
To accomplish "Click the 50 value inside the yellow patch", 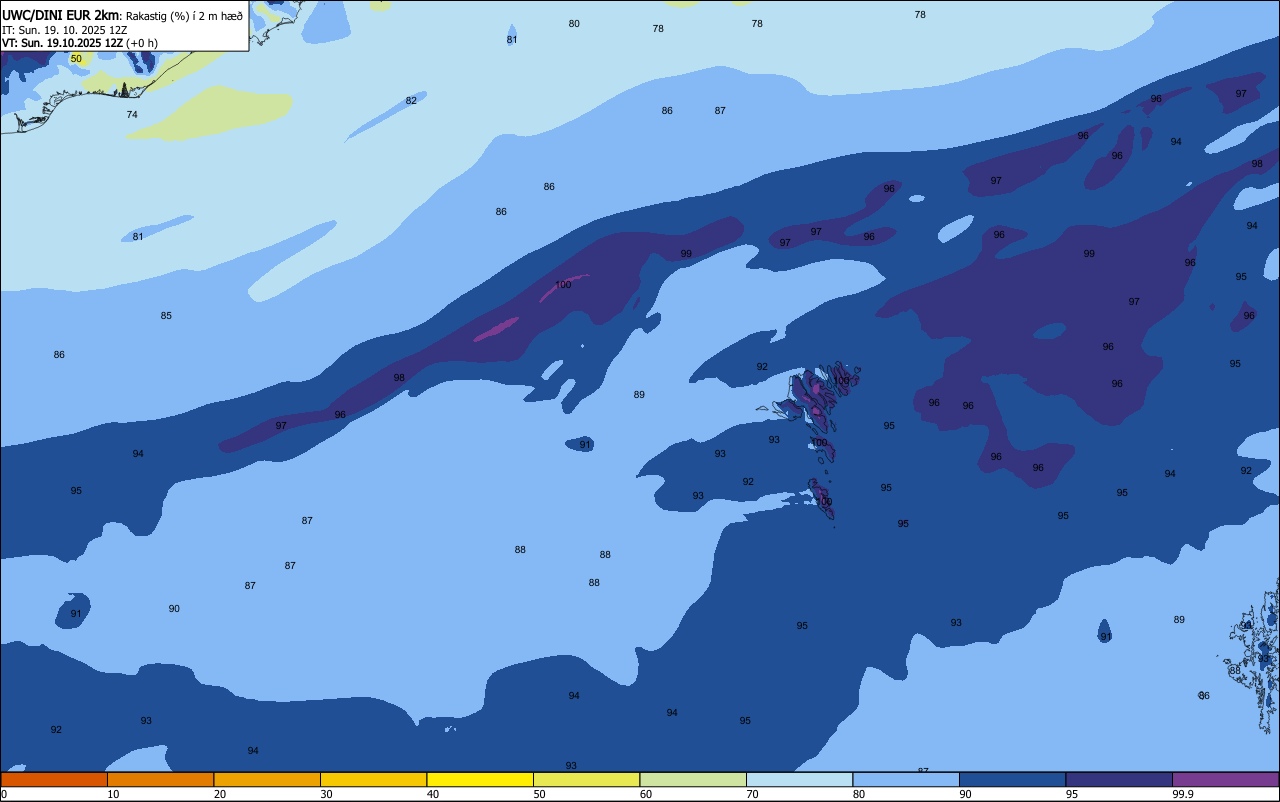I will tap(76, 59).
